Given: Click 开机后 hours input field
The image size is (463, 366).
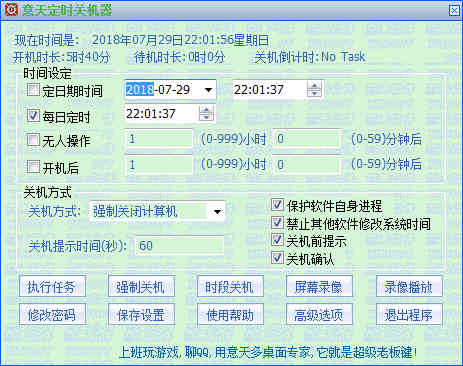Looking at the screenshot, I should pos(159,164).
